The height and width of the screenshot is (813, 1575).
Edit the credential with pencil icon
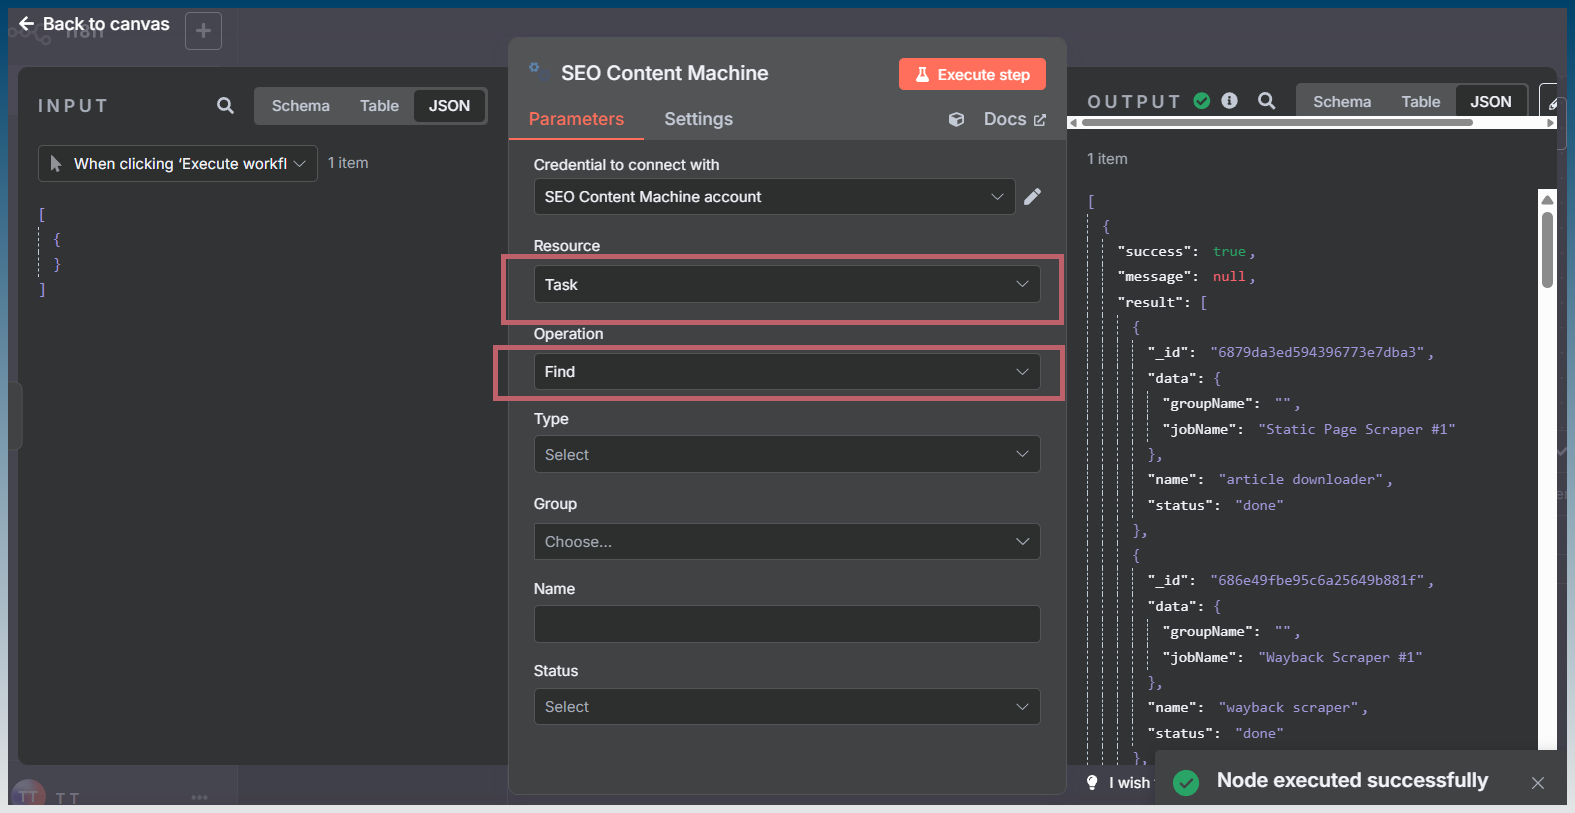click(1033, 196)
